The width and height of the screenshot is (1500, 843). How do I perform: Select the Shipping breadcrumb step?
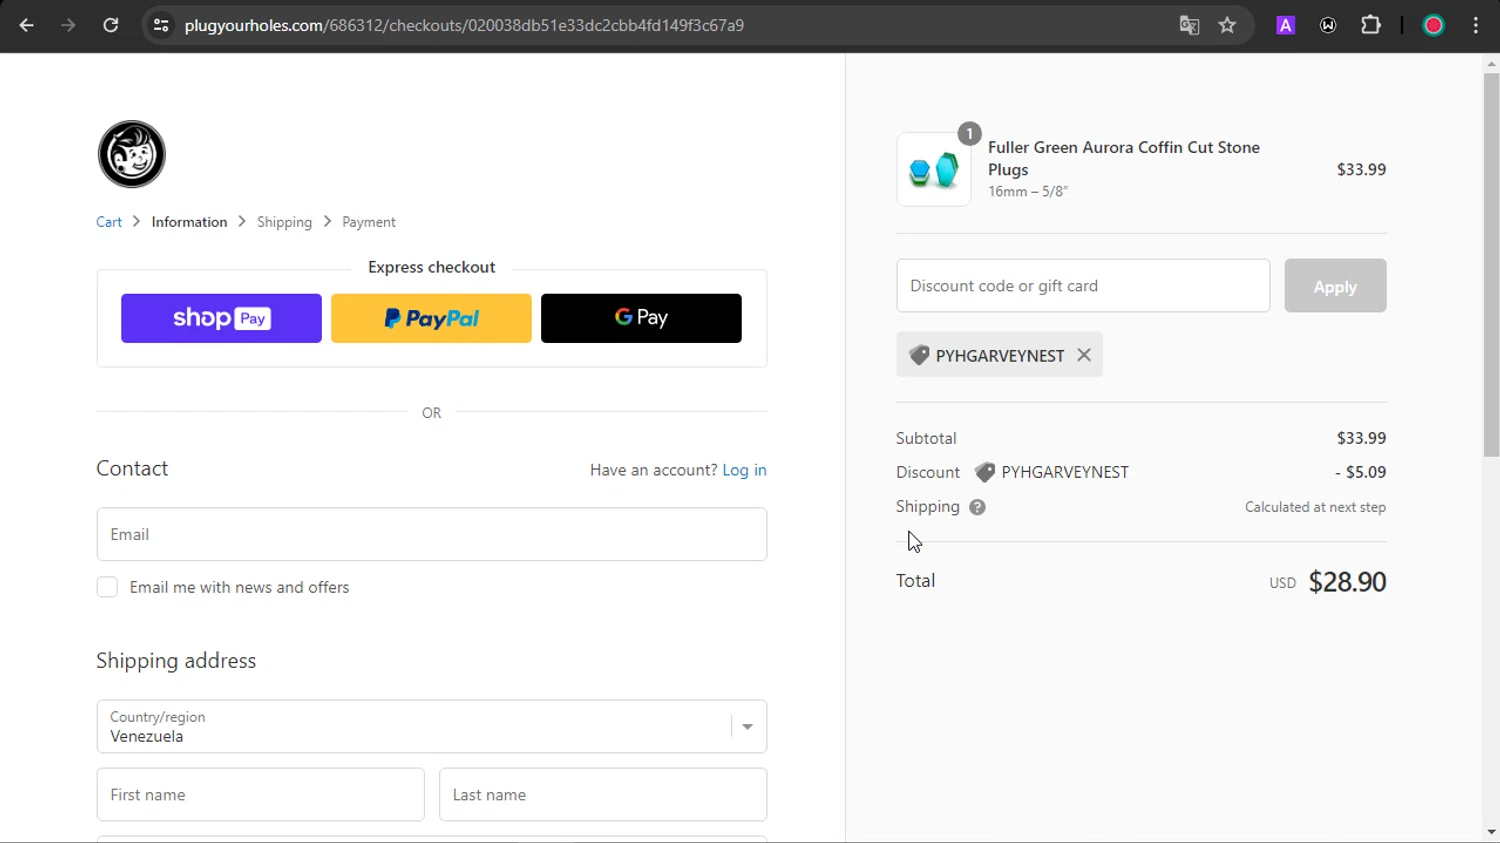coord(284,222)
